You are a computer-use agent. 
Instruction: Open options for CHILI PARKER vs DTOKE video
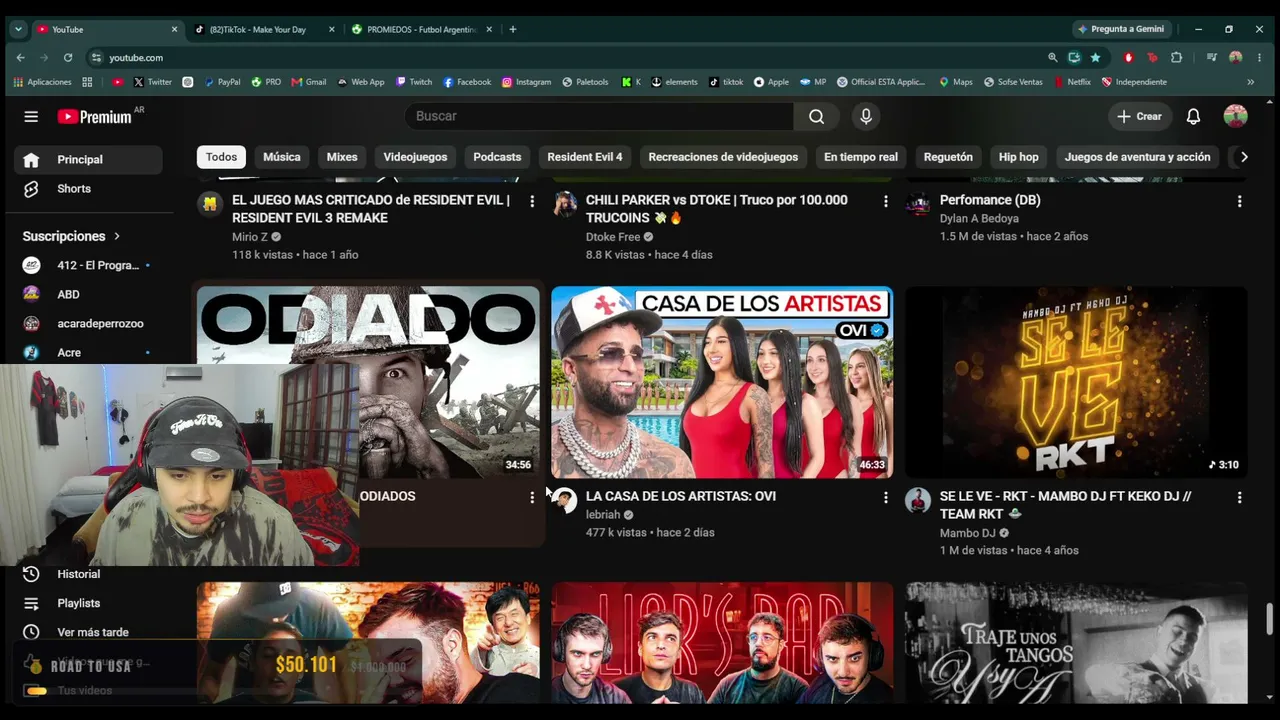coord(885,201)
